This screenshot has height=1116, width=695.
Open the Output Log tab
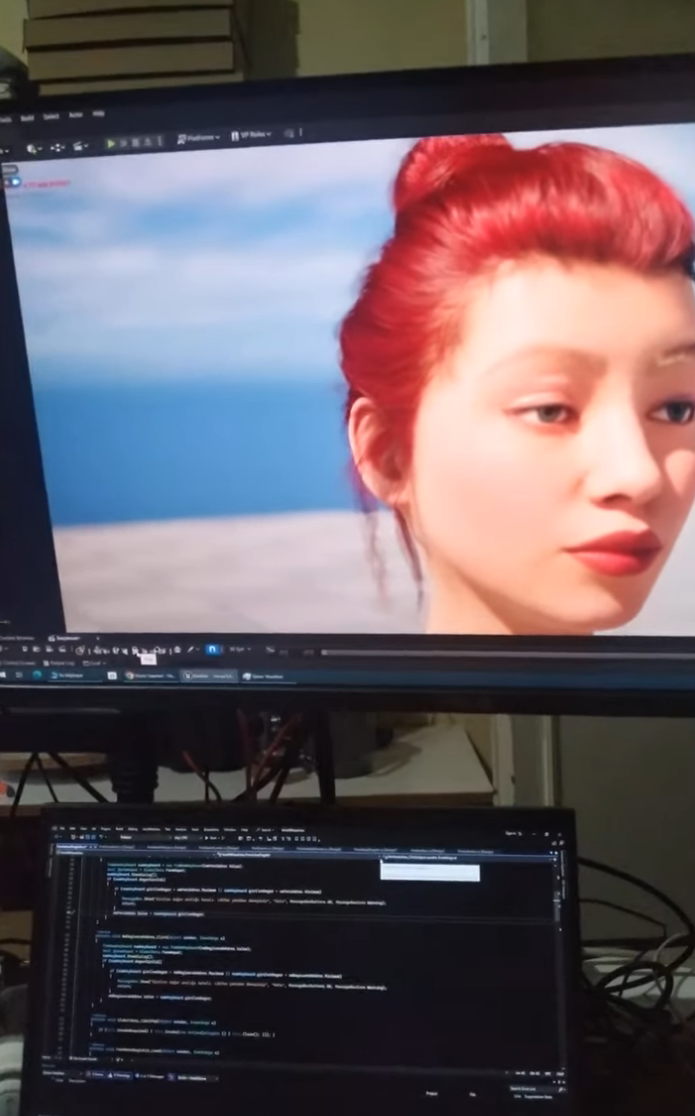click(60, 663)
